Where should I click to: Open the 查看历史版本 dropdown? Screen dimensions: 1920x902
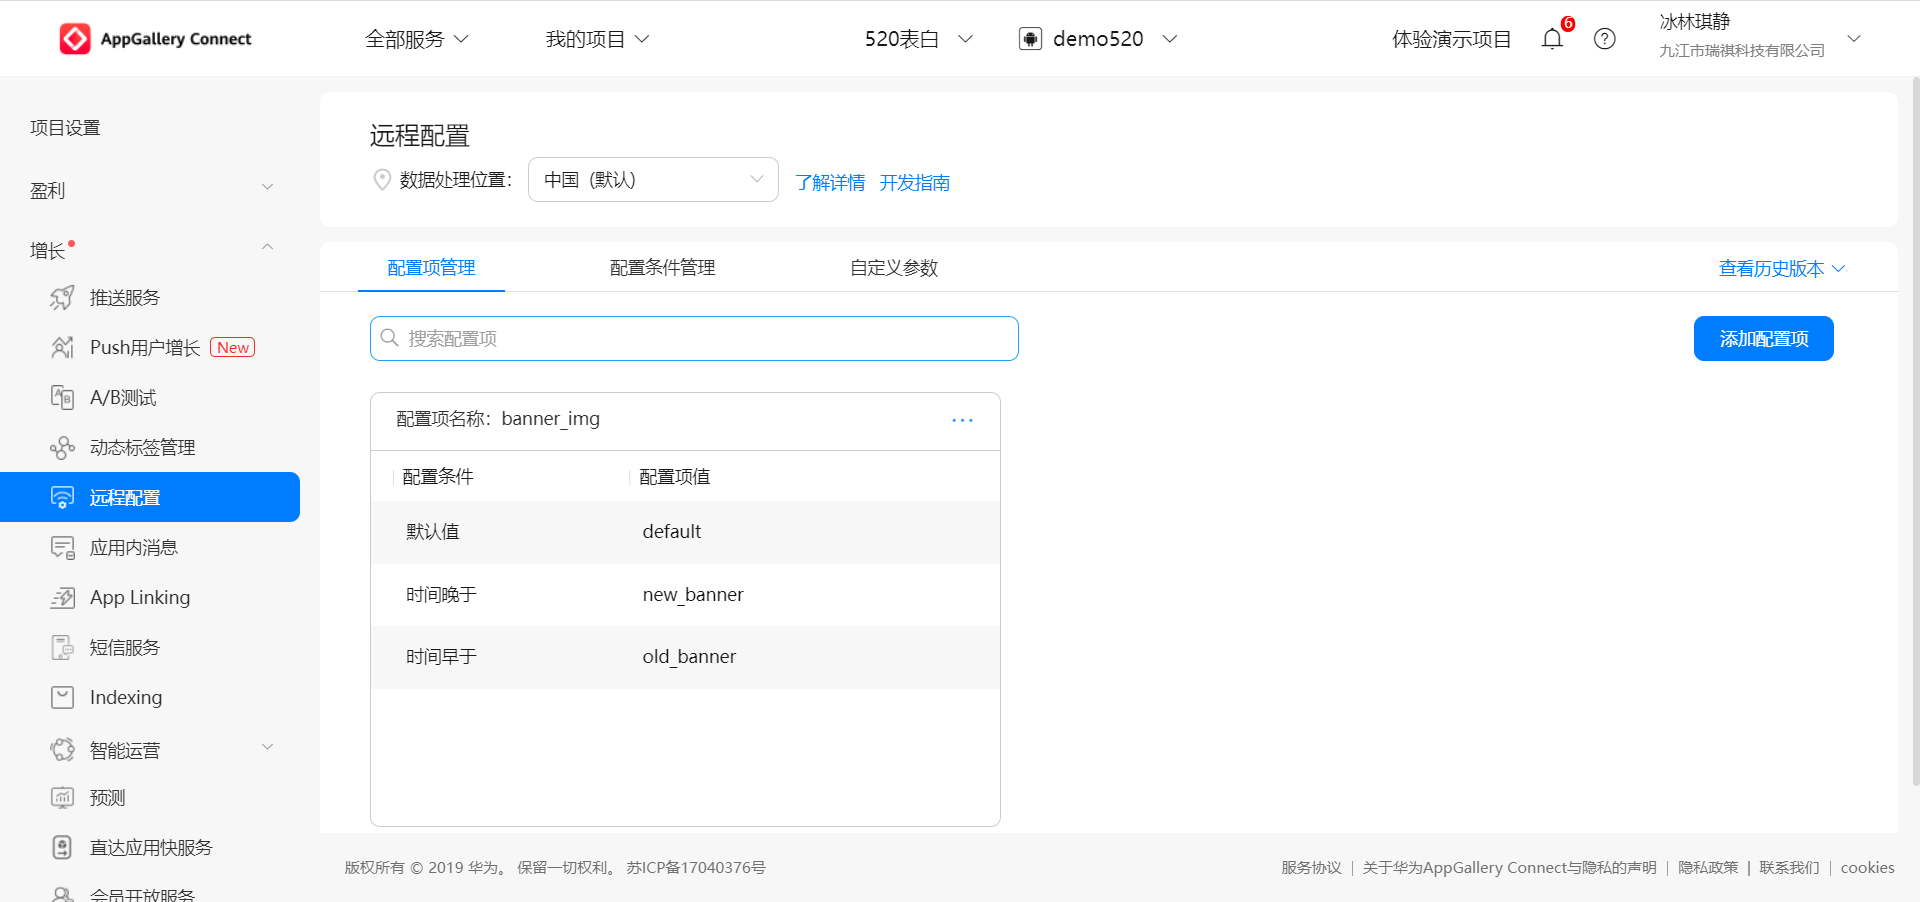pyautogui.click(x=1781, y=268)
